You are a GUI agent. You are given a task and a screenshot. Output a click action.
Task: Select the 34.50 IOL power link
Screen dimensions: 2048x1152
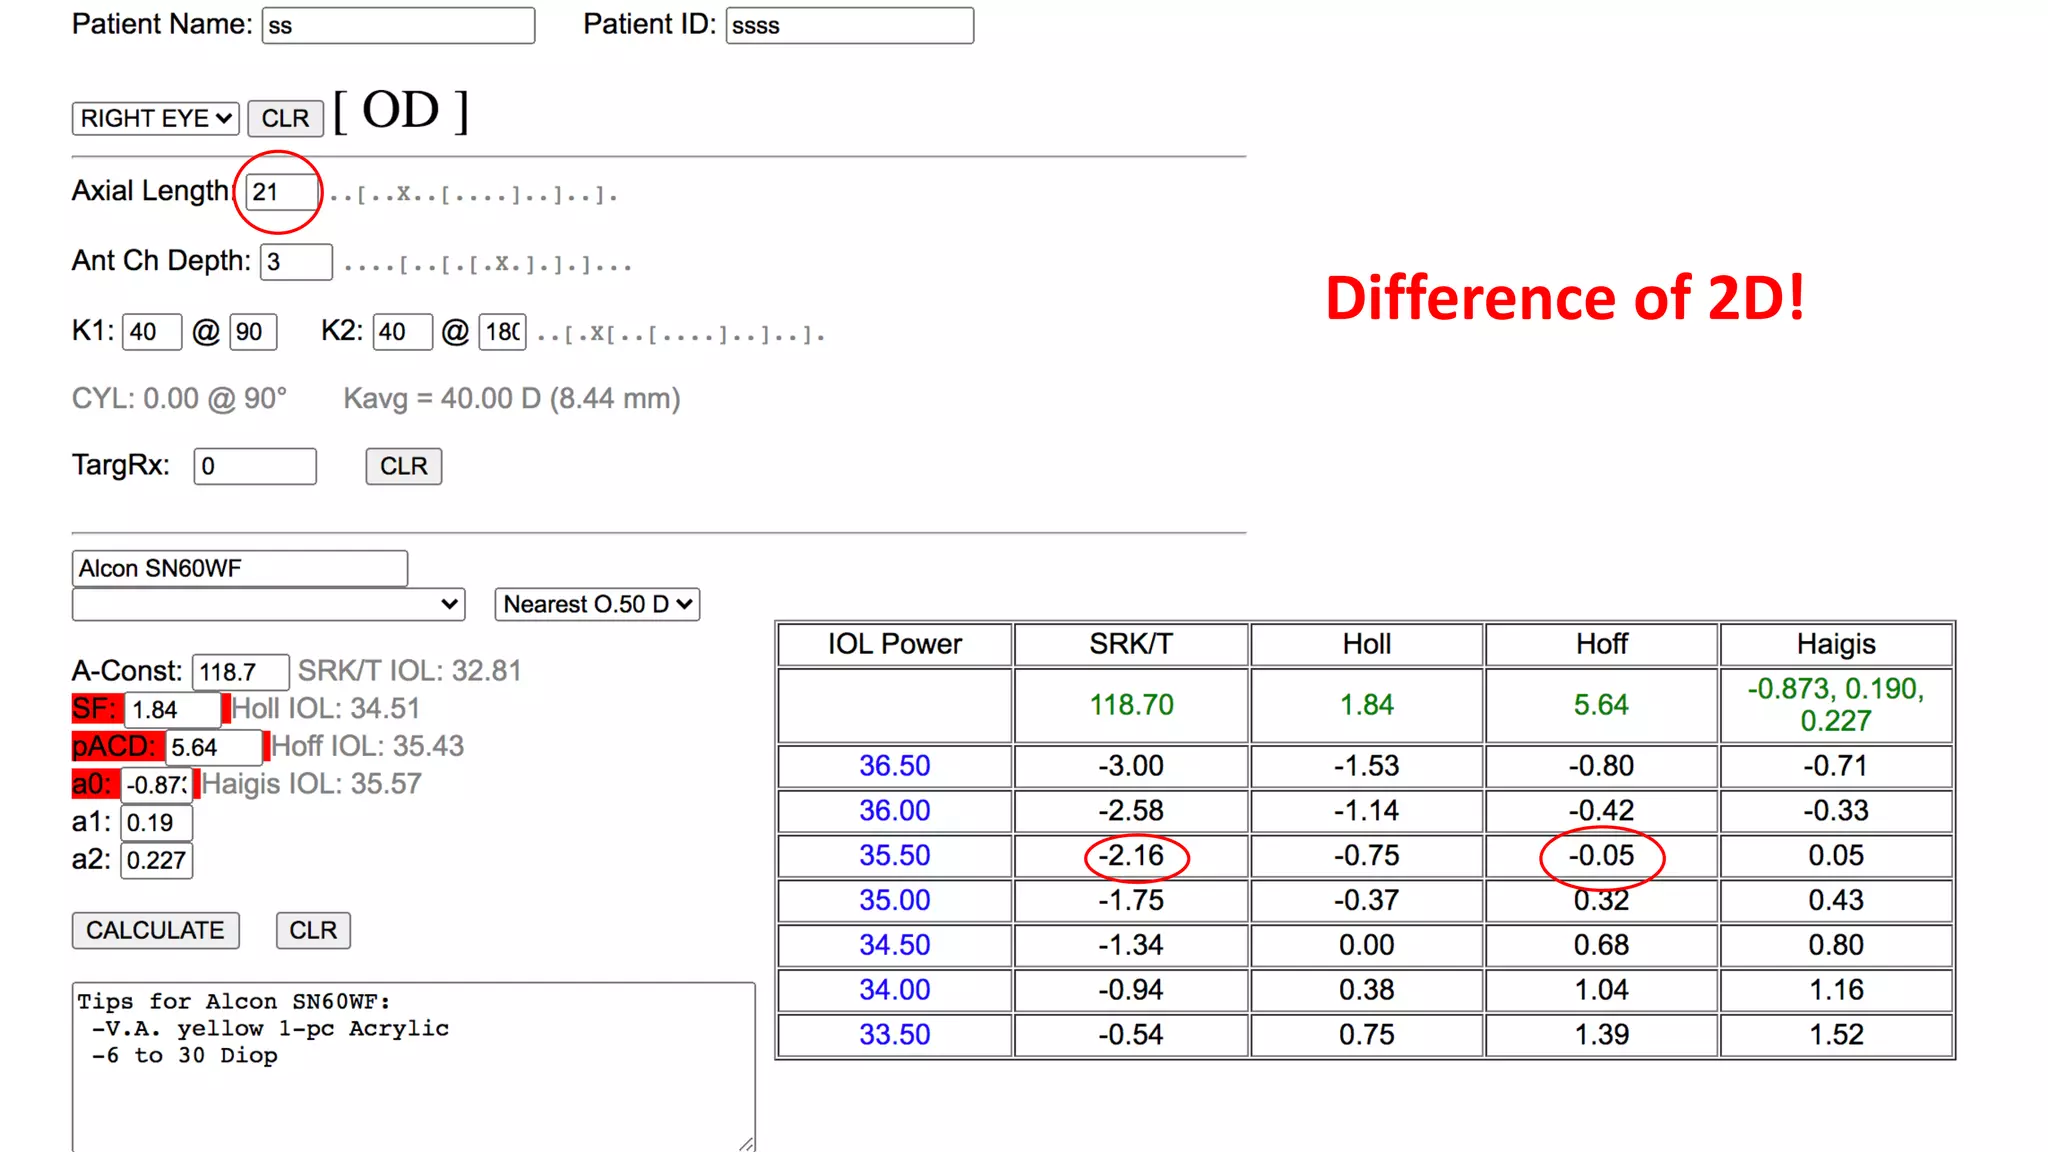894,945
